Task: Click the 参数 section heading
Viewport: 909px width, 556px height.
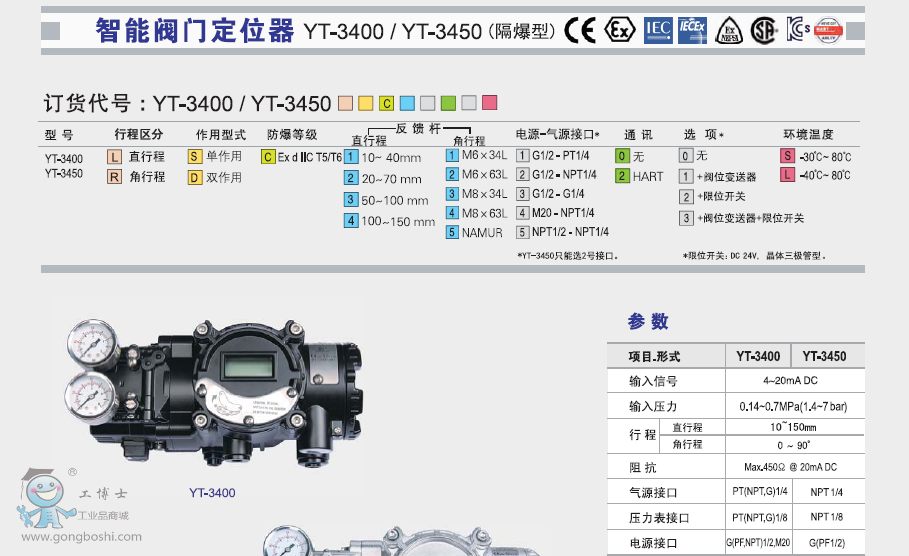Action: pyautogui.click(x=648, y=321)
